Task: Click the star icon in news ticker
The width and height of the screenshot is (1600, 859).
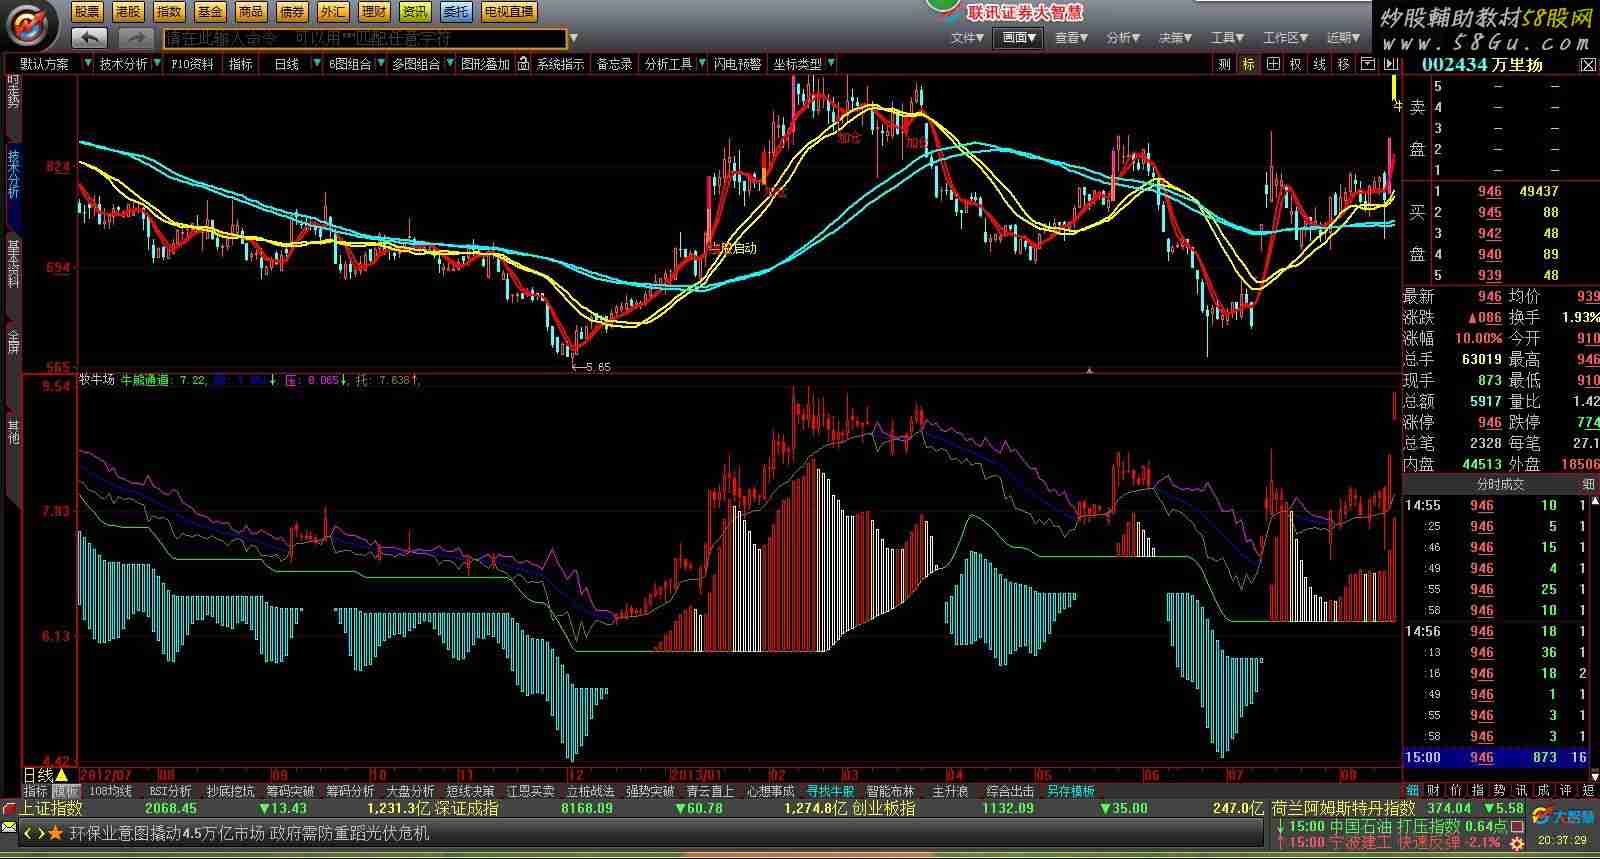Action: (56, 833)
